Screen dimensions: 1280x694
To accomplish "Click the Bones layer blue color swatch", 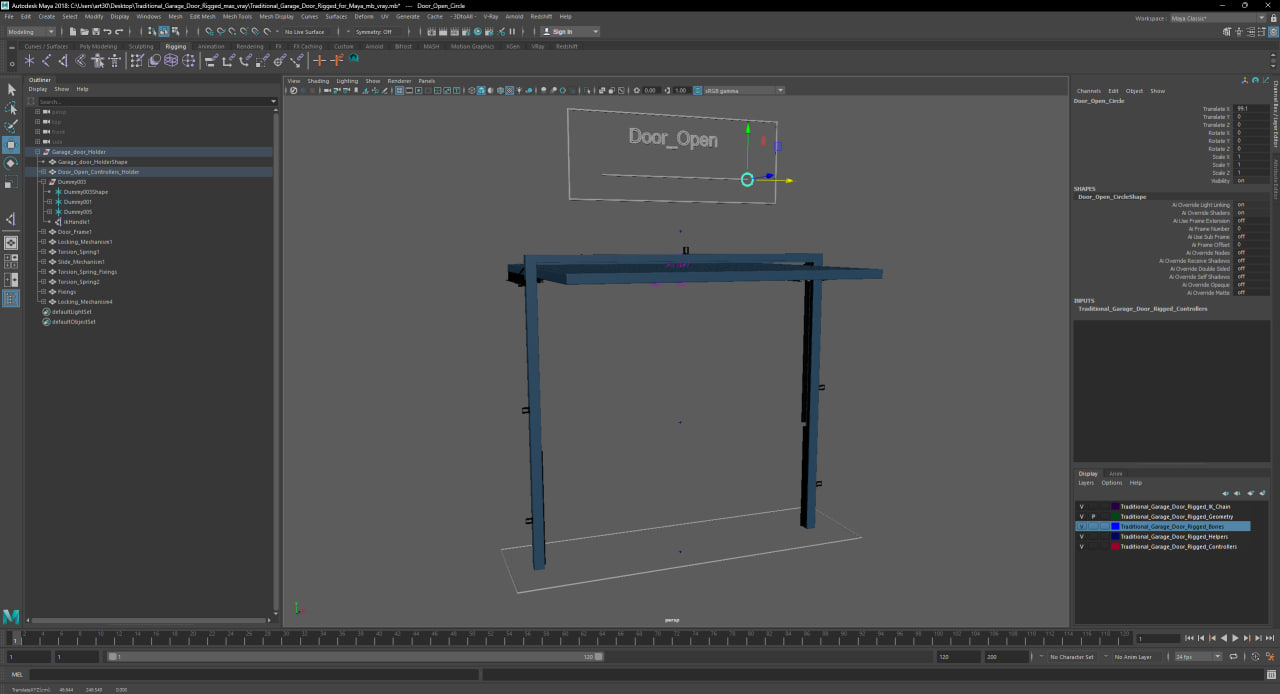I will (x=1115, y=527).
